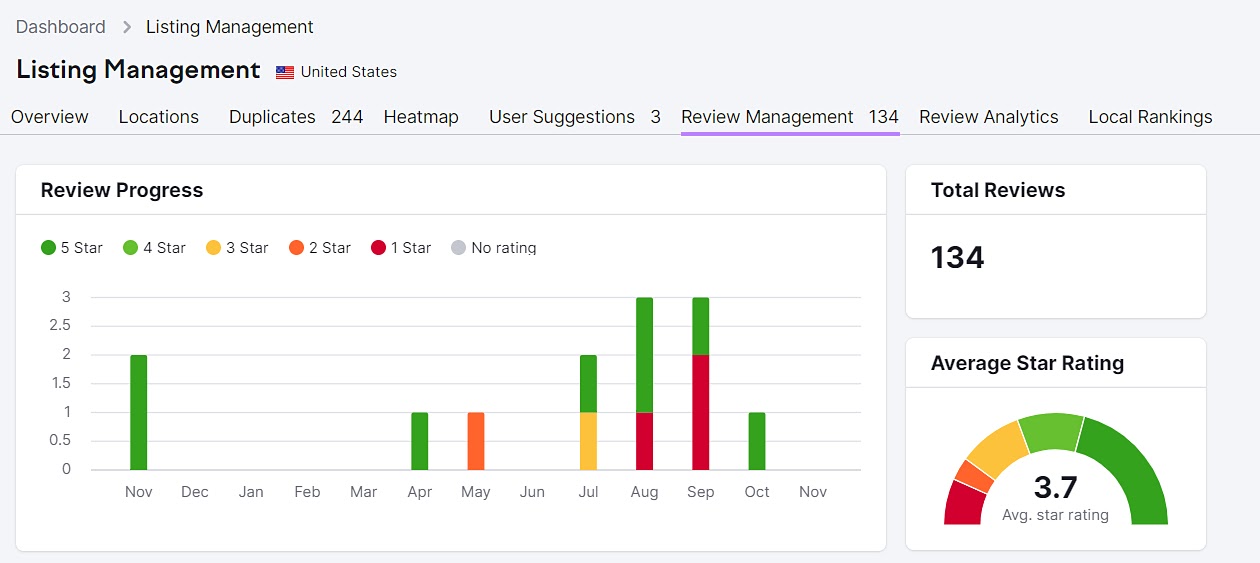Click the Aug red 1-star segment
This screenshot has width=1260, height=563.
tap(645, 441)
